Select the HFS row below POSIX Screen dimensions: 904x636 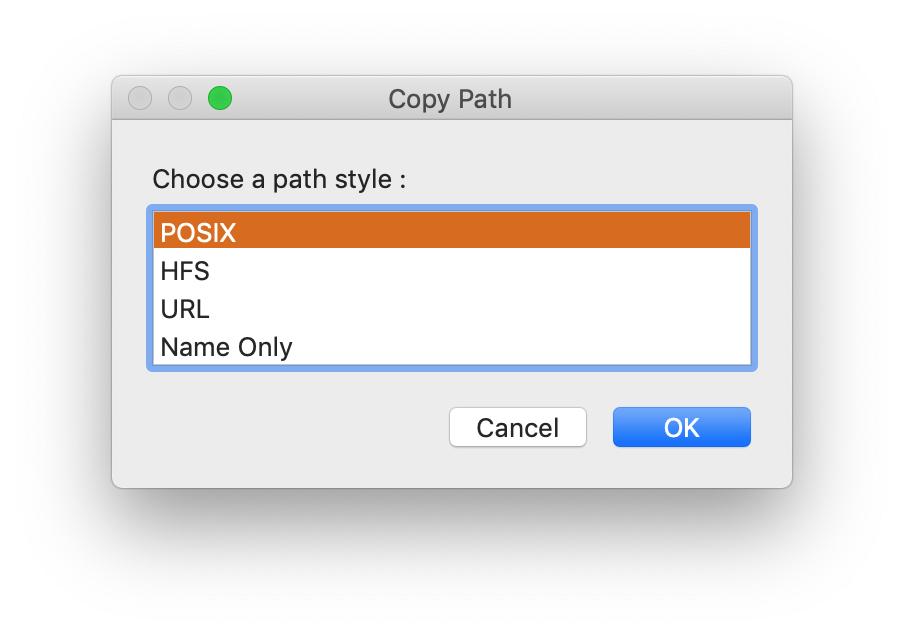click(450, 271)
